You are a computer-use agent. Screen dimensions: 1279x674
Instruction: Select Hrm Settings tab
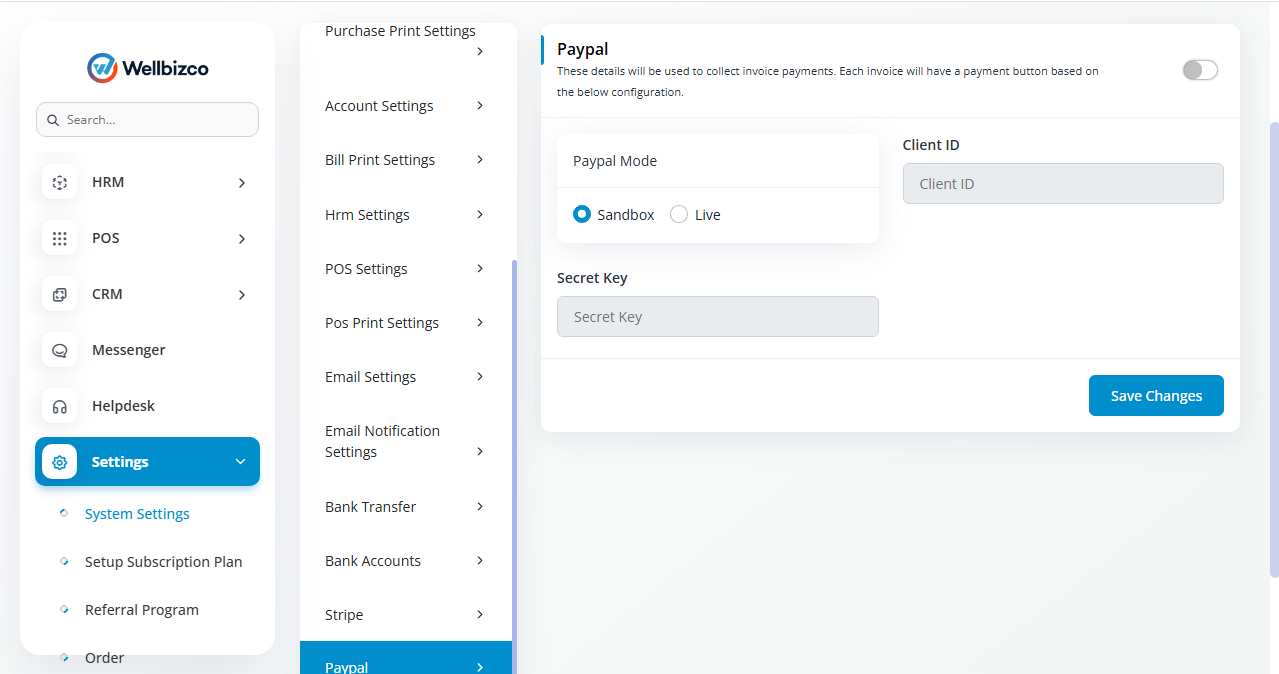click(406, 215)
